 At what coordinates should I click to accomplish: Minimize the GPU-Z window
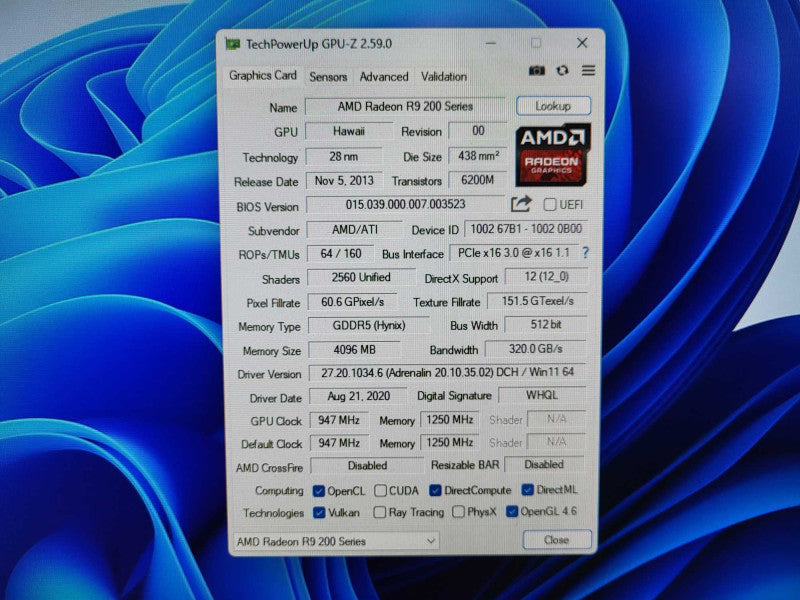(491, 43)
